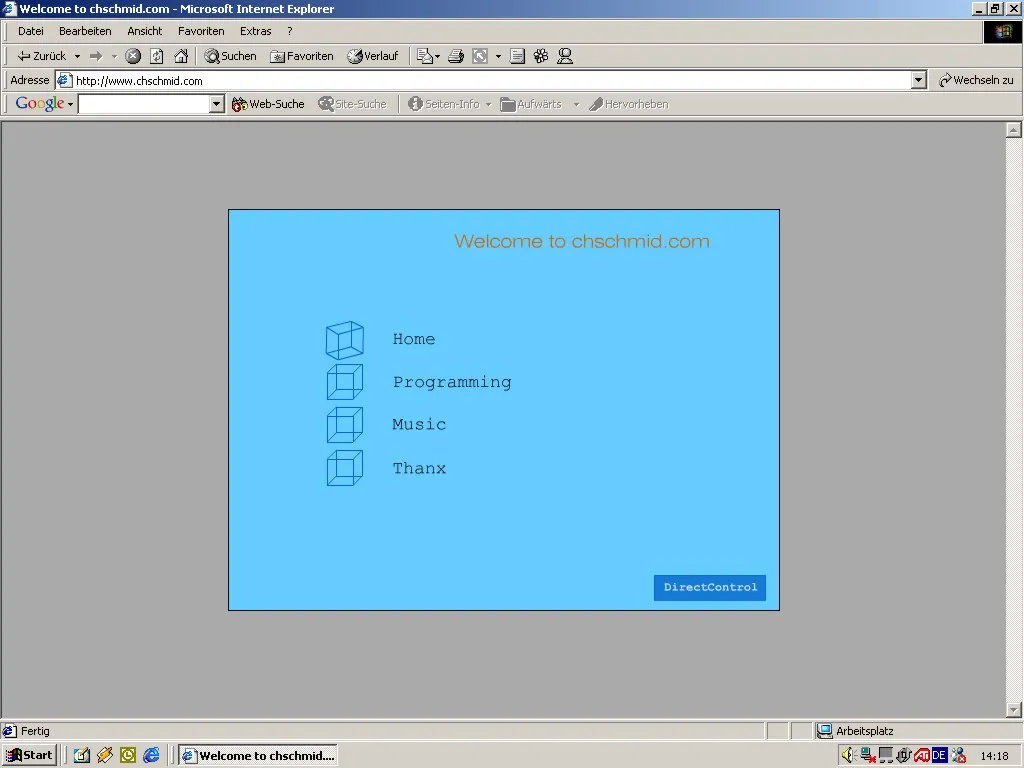The height and width of the screenshot is (768, 1024).
Task: Open the Bearbeiten menu
Action: tap(85, 31)
